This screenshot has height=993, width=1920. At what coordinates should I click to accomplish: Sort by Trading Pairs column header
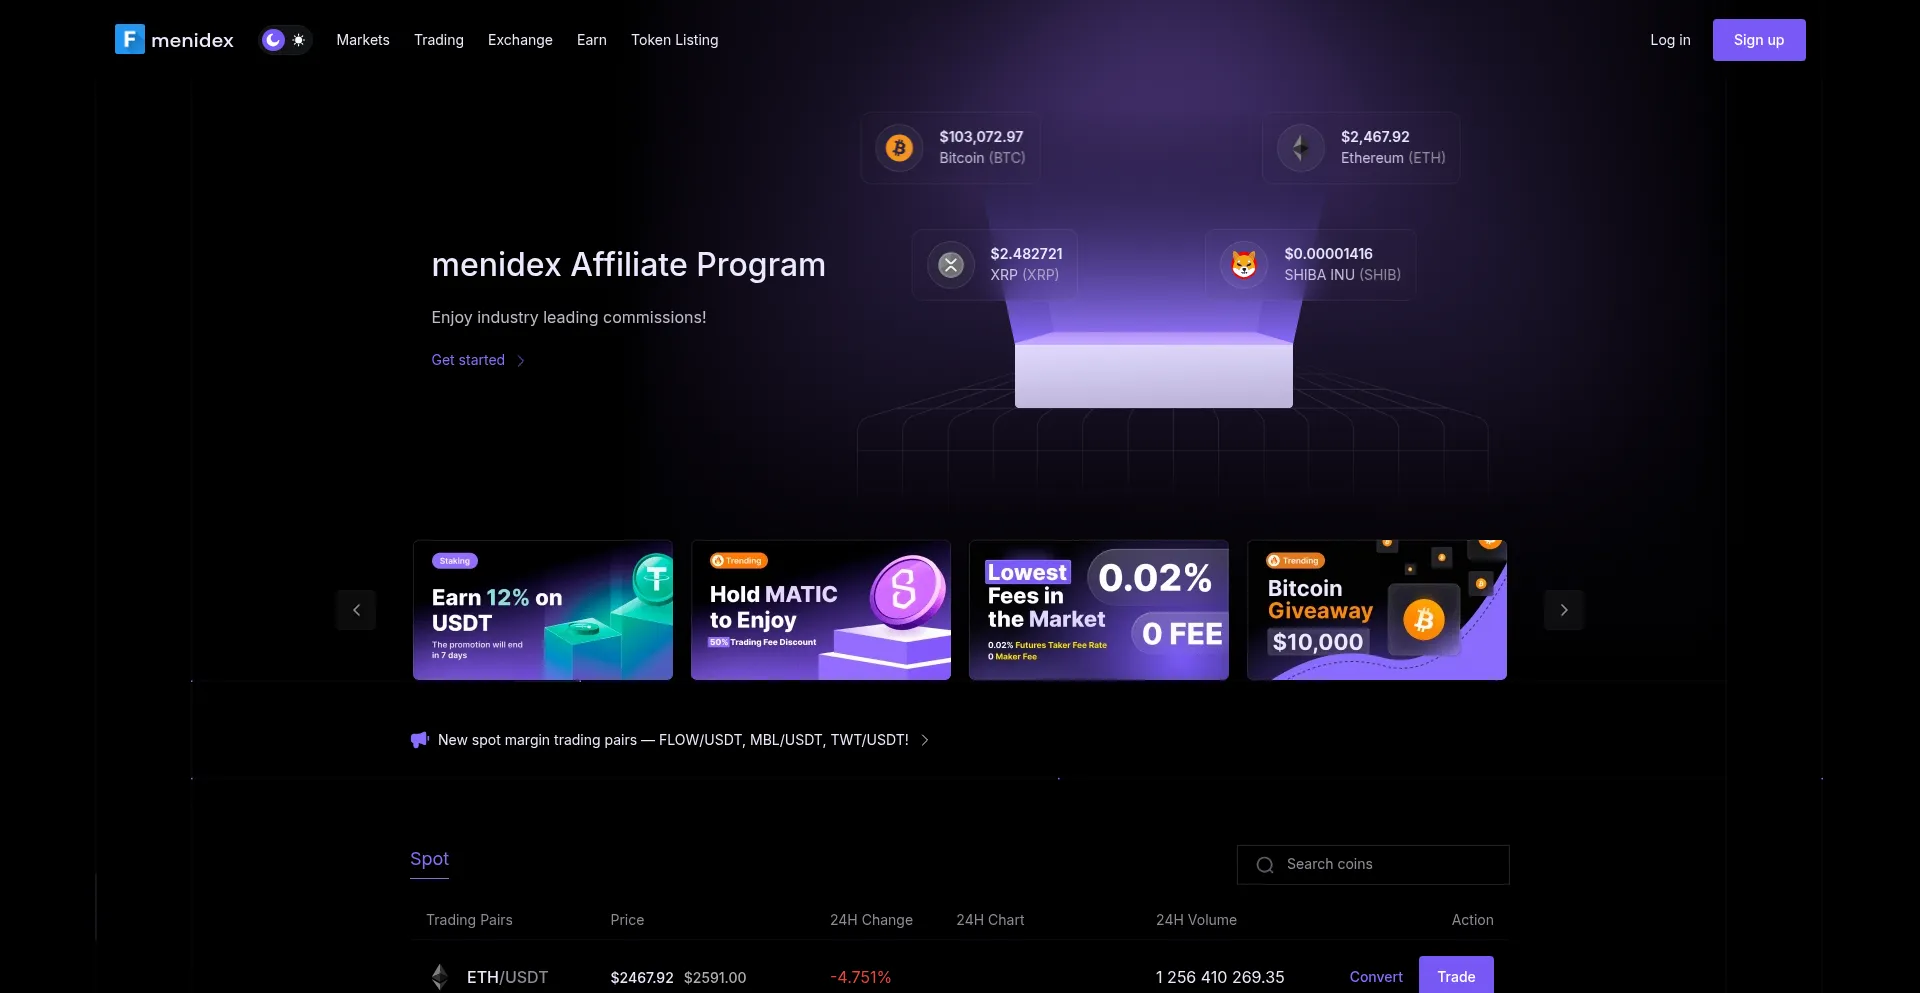pyautogui.click(x=469, y=920)
